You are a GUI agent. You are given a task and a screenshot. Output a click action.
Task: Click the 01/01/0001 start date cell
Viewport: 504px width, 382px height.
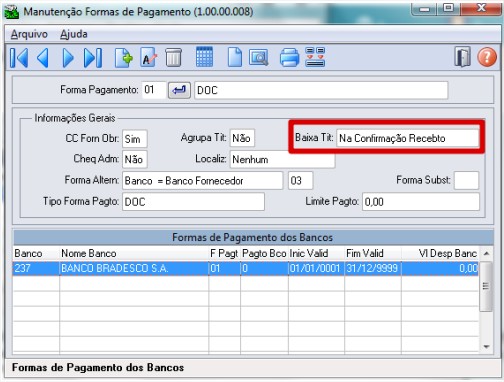pyautogui.click(x=316, y=268)
